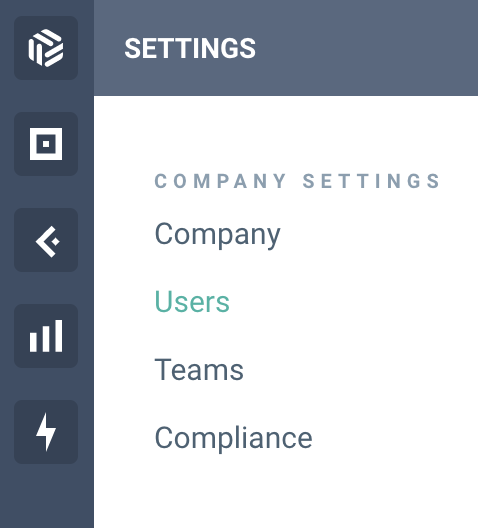This screenshot has height=528, width=478.
Task: Open automations with the bolt icon
Action: 46,432
